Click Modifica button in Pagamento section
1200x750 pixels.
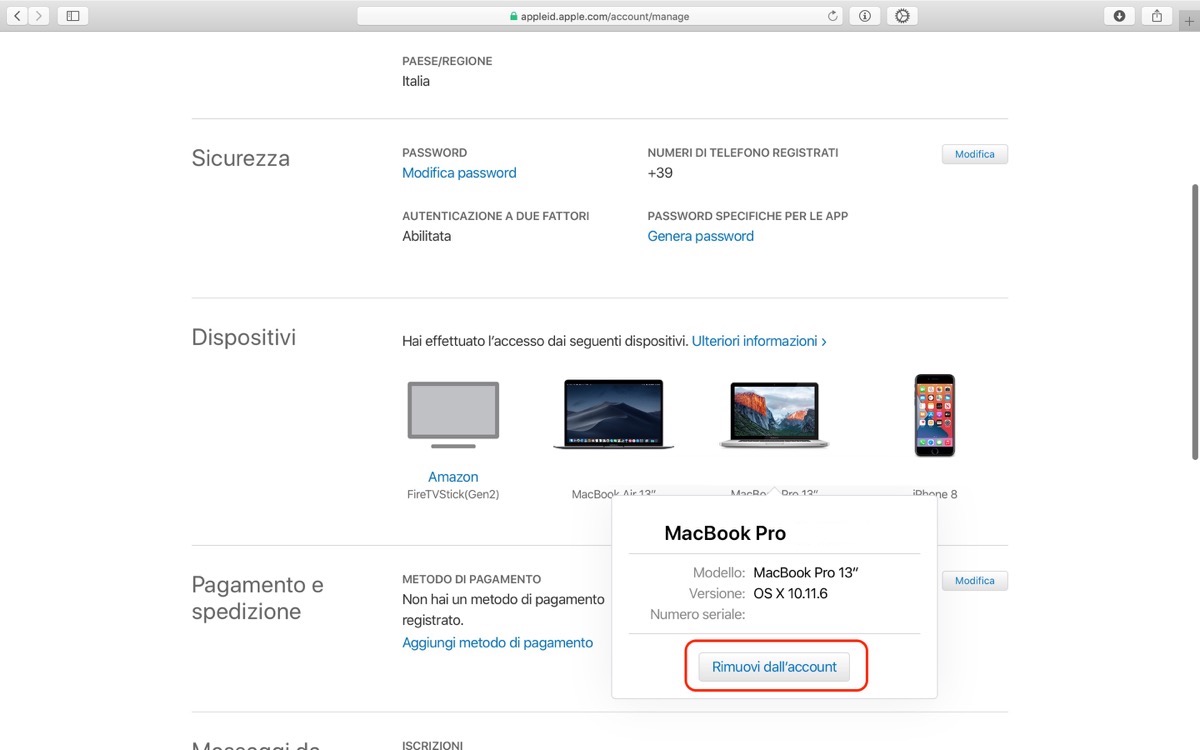[975, 581]
